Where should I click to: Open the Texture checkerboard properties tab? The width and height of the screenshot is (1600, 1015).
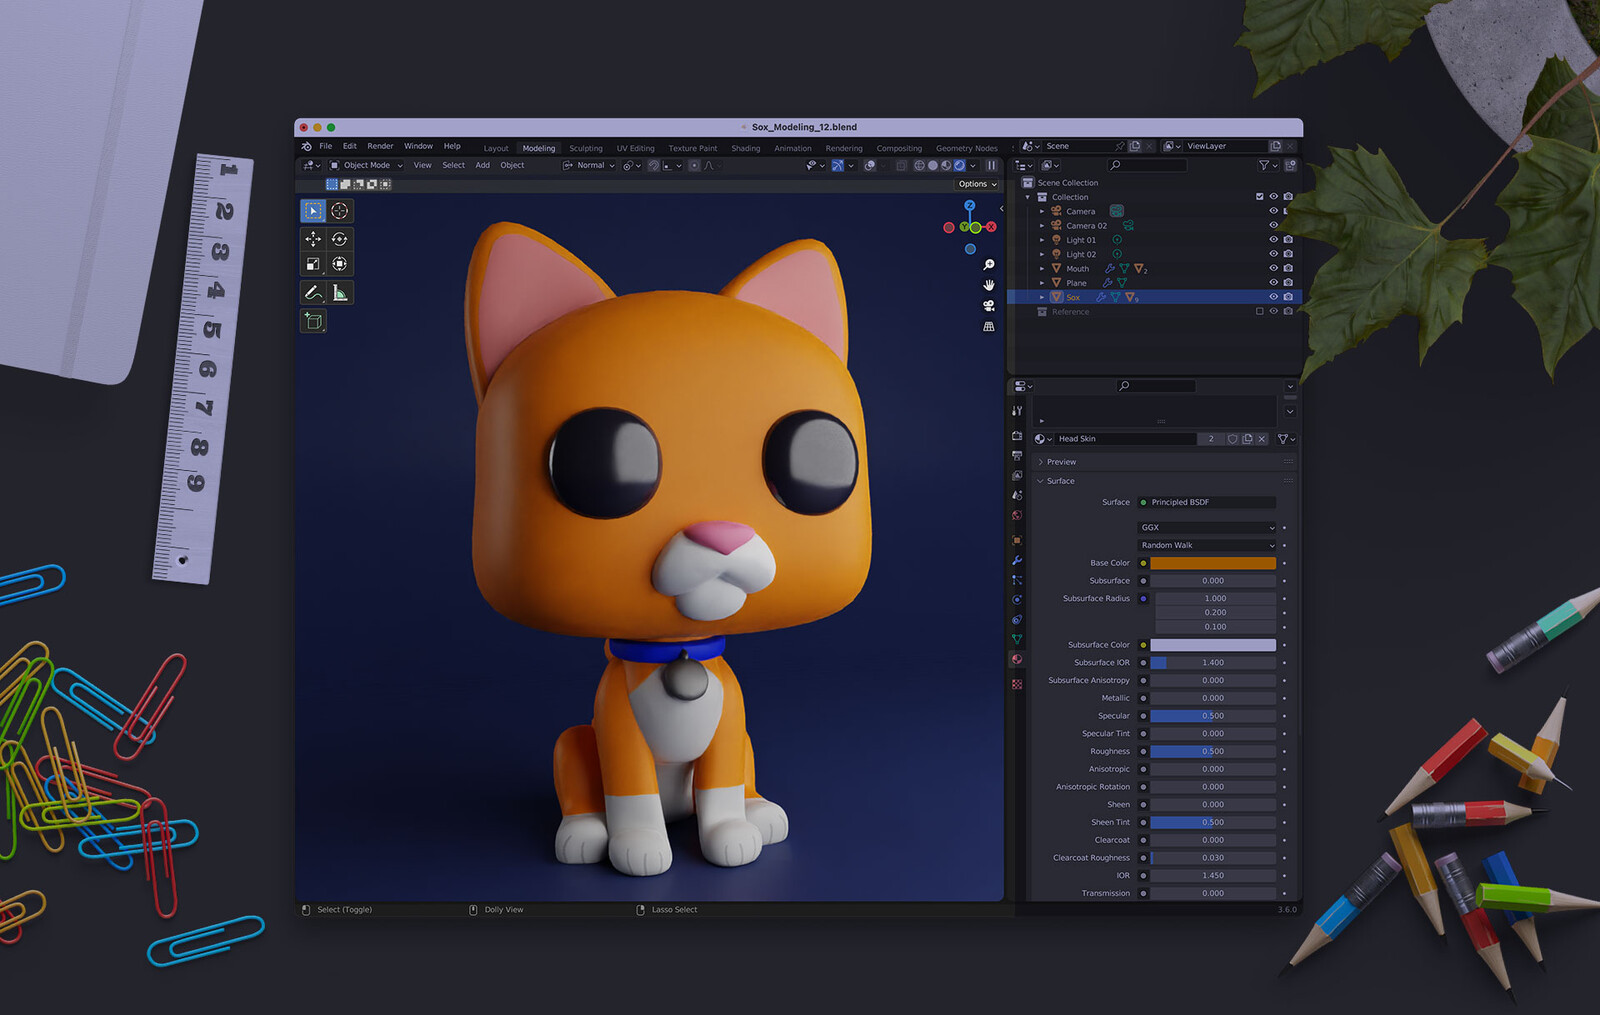point(1017,684)
